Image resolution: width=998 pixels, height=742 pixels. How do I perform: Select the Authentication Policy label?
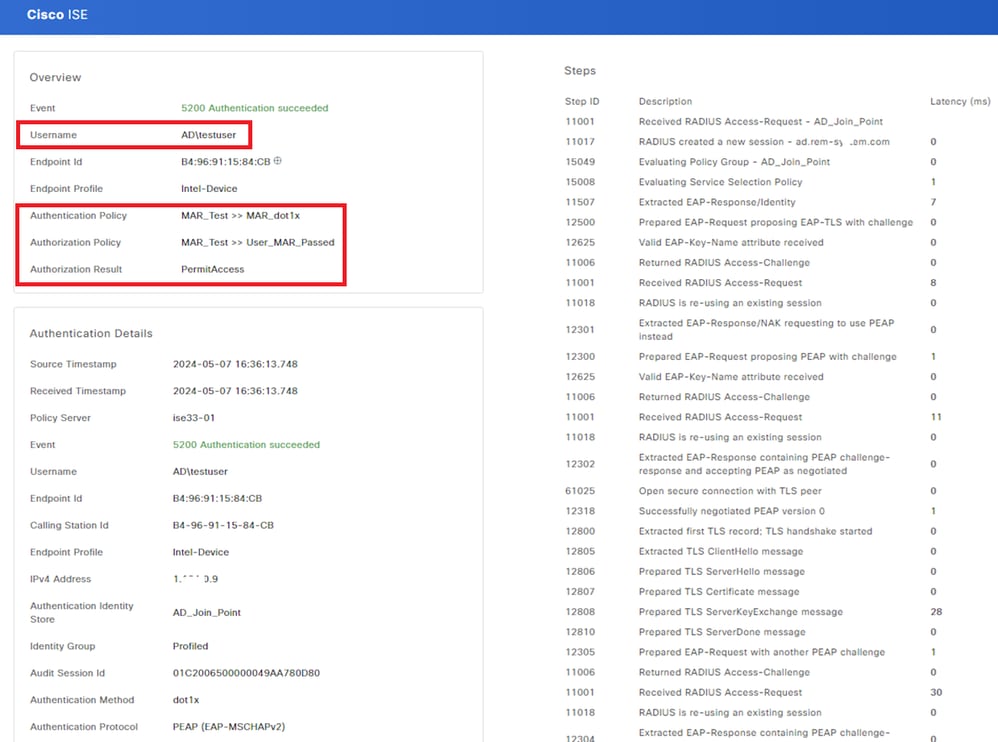(x=78, y=216)
